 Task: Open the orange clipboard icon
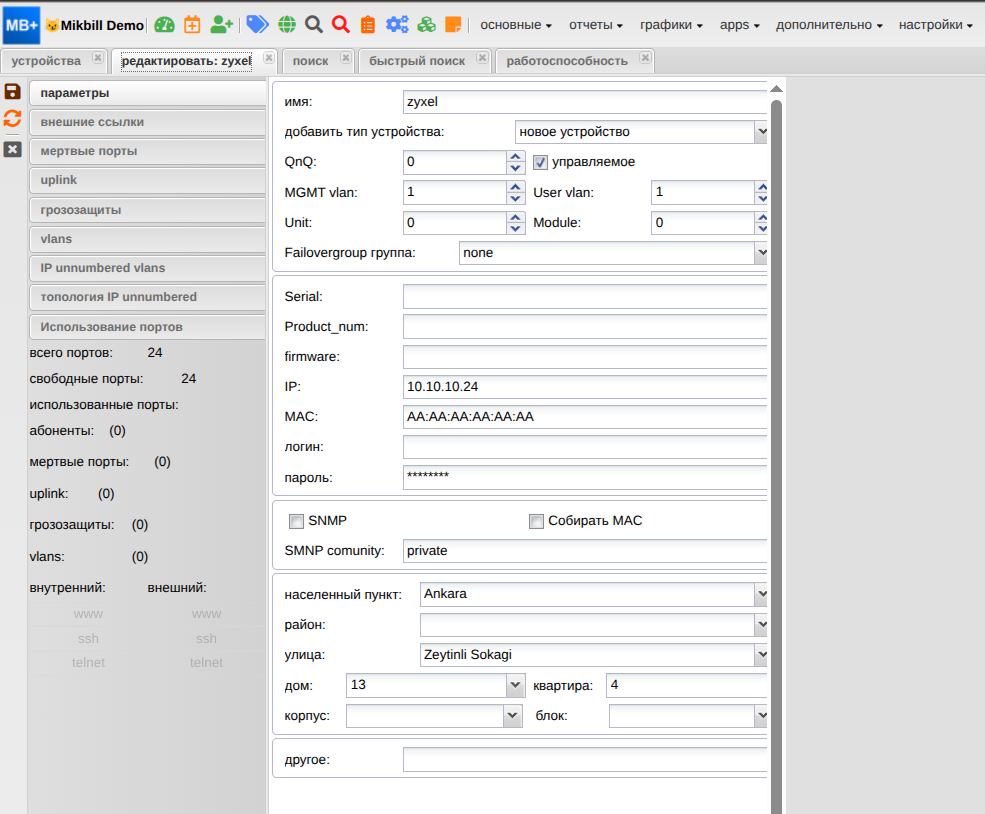pos(368,24)
